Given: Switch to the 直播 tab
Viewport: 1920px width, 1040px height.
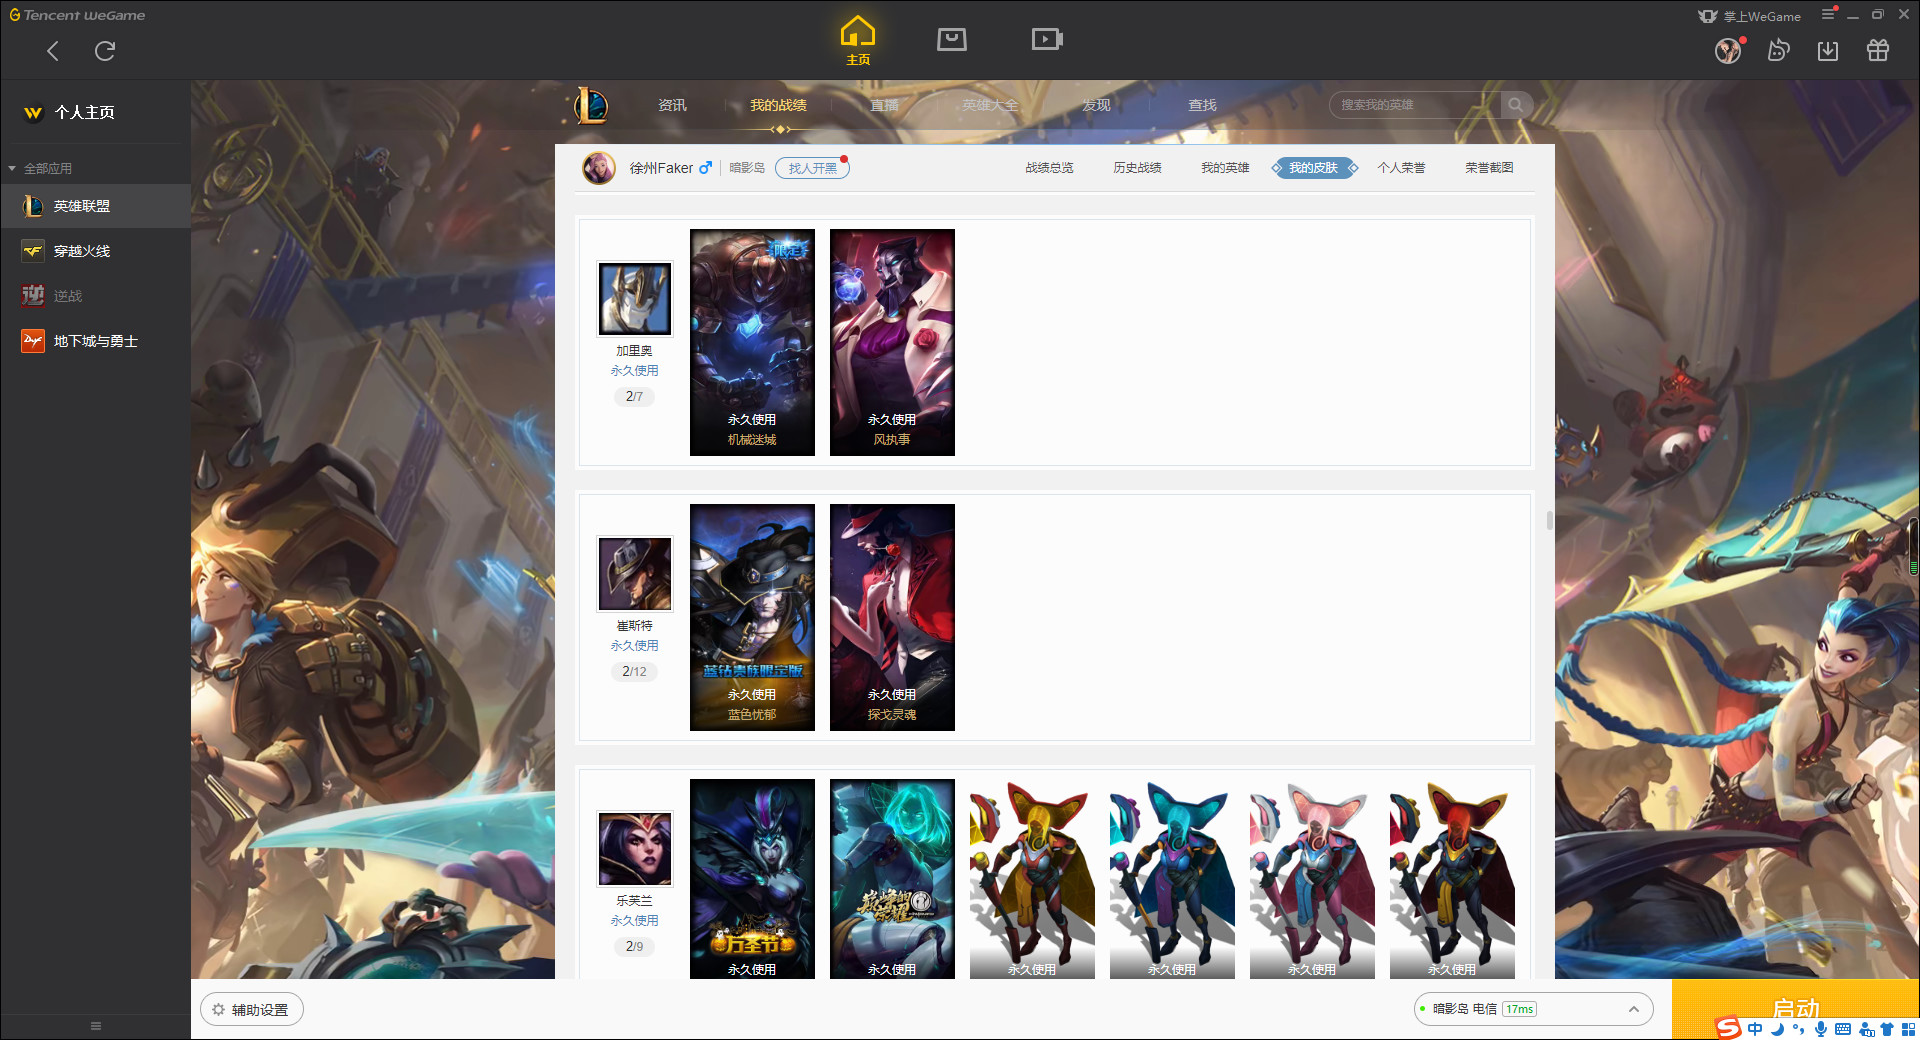Looking at the screenshot, I should coord(884,105).
